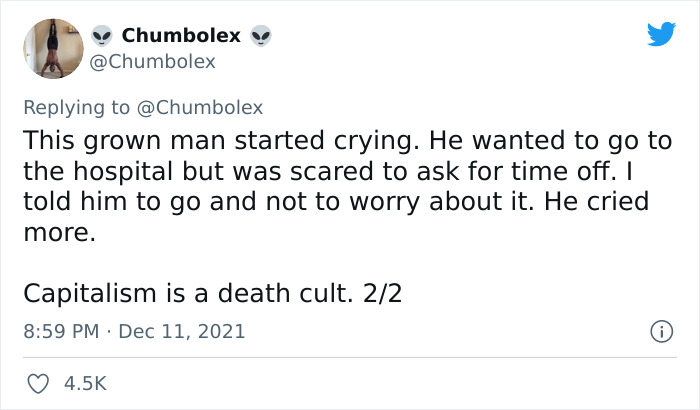Open the tweet info circle icon
The height and width of the screenshot is (410, 700).
click(x=660, y=330)
